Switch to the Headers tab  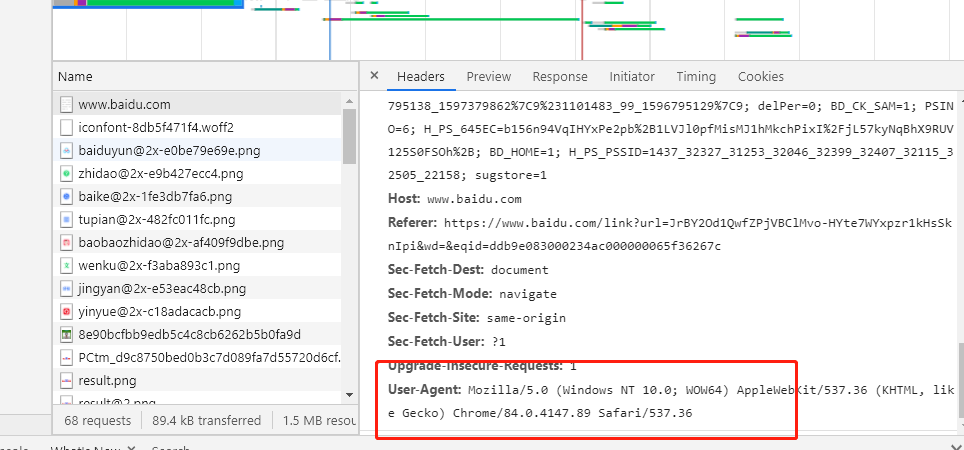(421, 77)
